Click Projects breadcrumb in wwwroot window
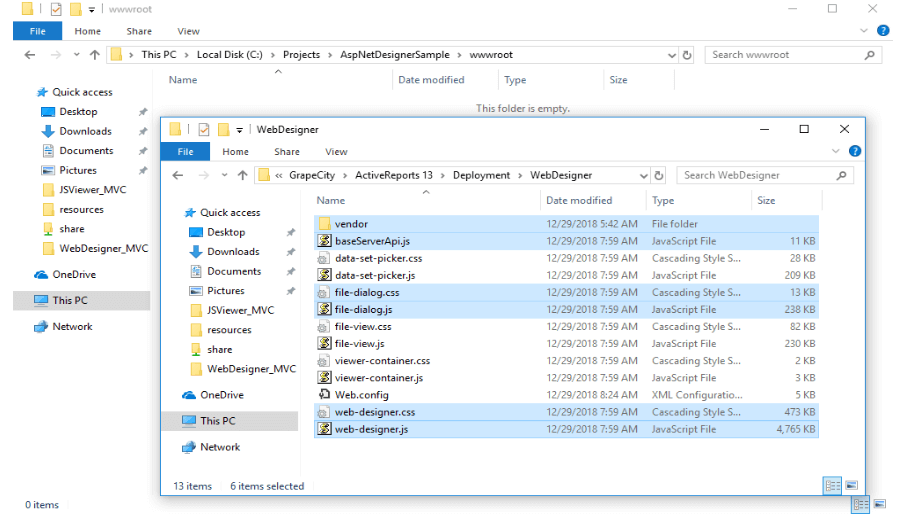The image size is (899, 518). tap(302, 55)
